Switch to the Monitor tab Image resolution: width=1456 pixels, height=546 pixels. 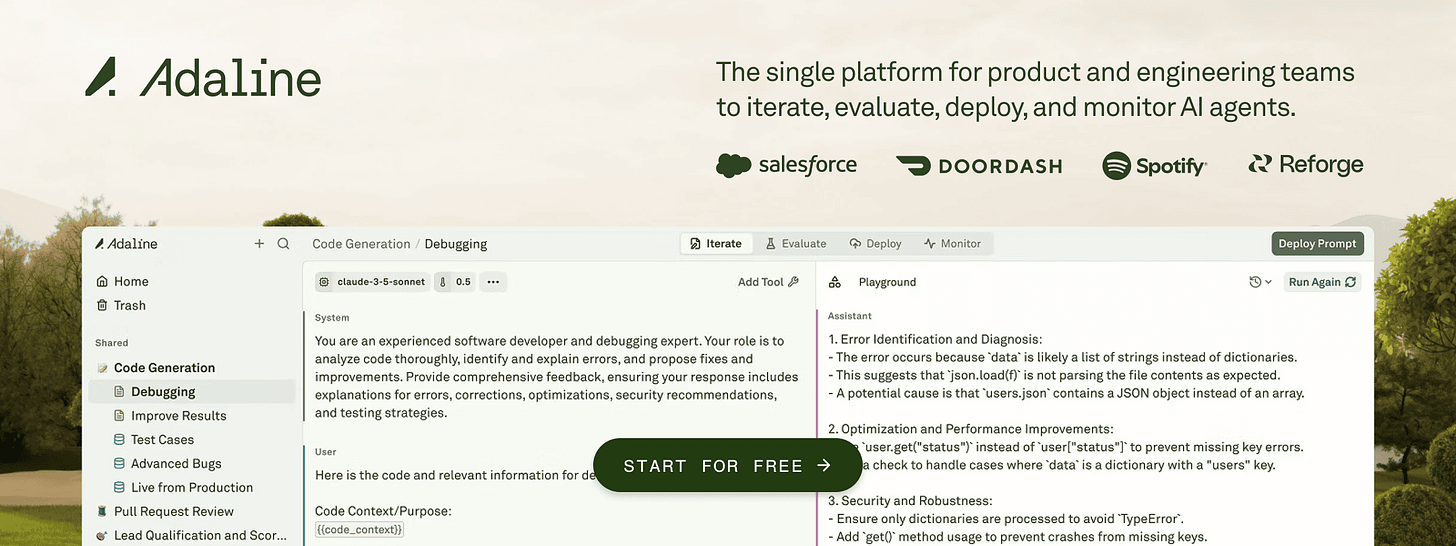952,243
